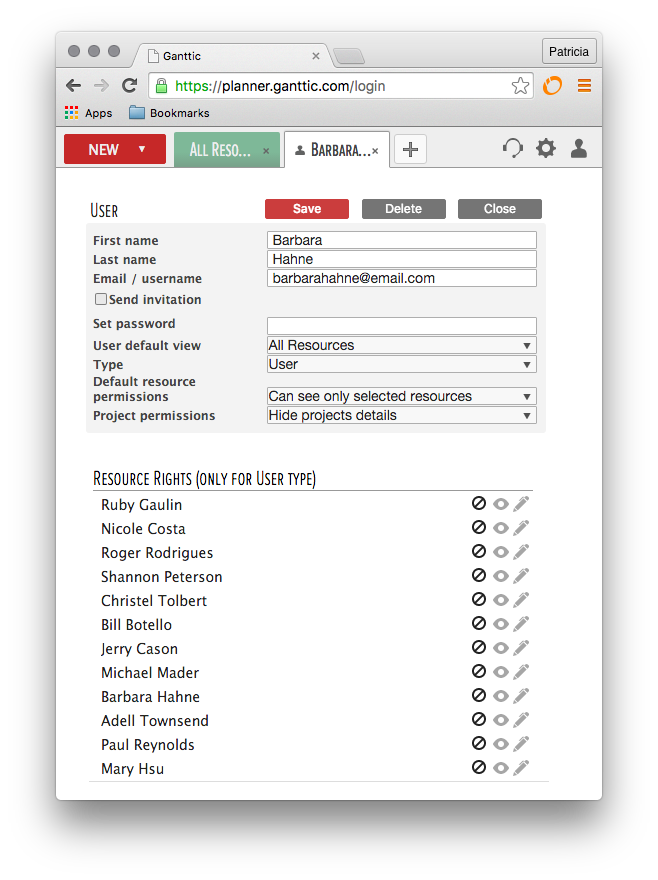Open Default resource permissions dropdown
Image resolution: width=658 pixels, height=880 pixels.
point(401,396)
